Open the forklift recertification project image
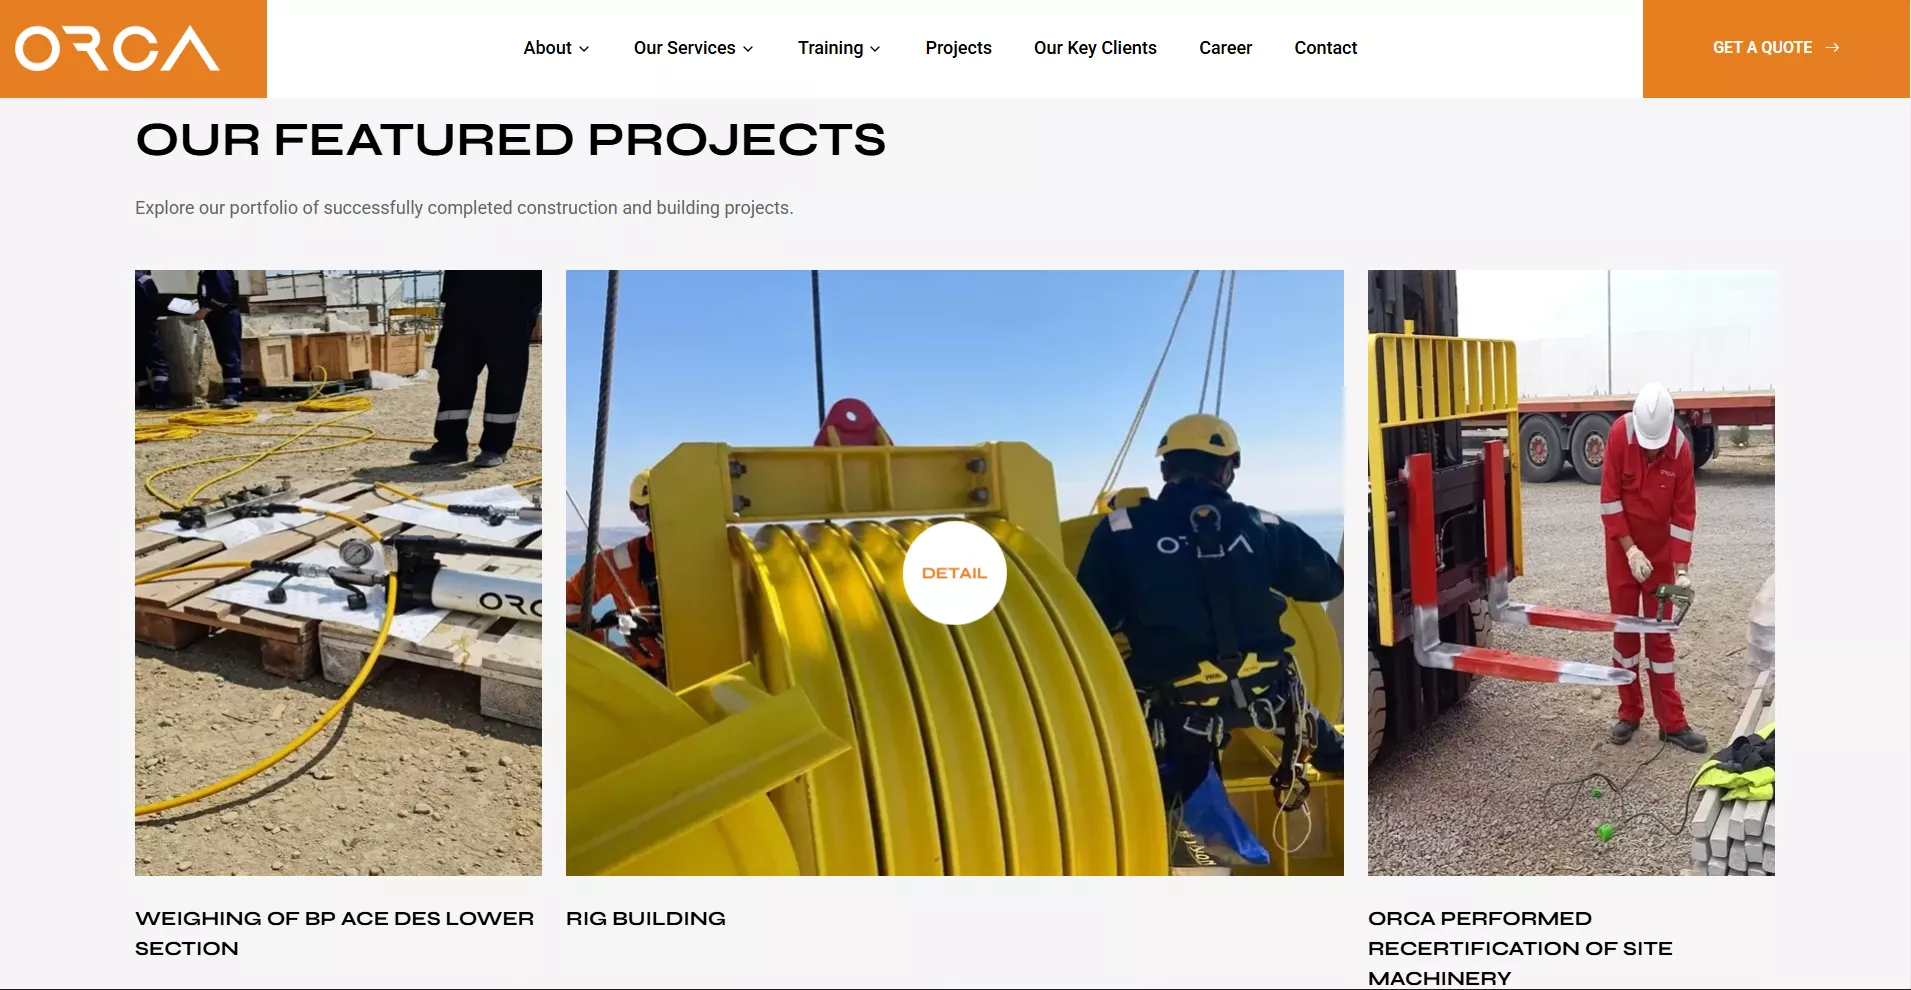The height and width of the screenshot is (990, 1911). (x=1571, y=573)
